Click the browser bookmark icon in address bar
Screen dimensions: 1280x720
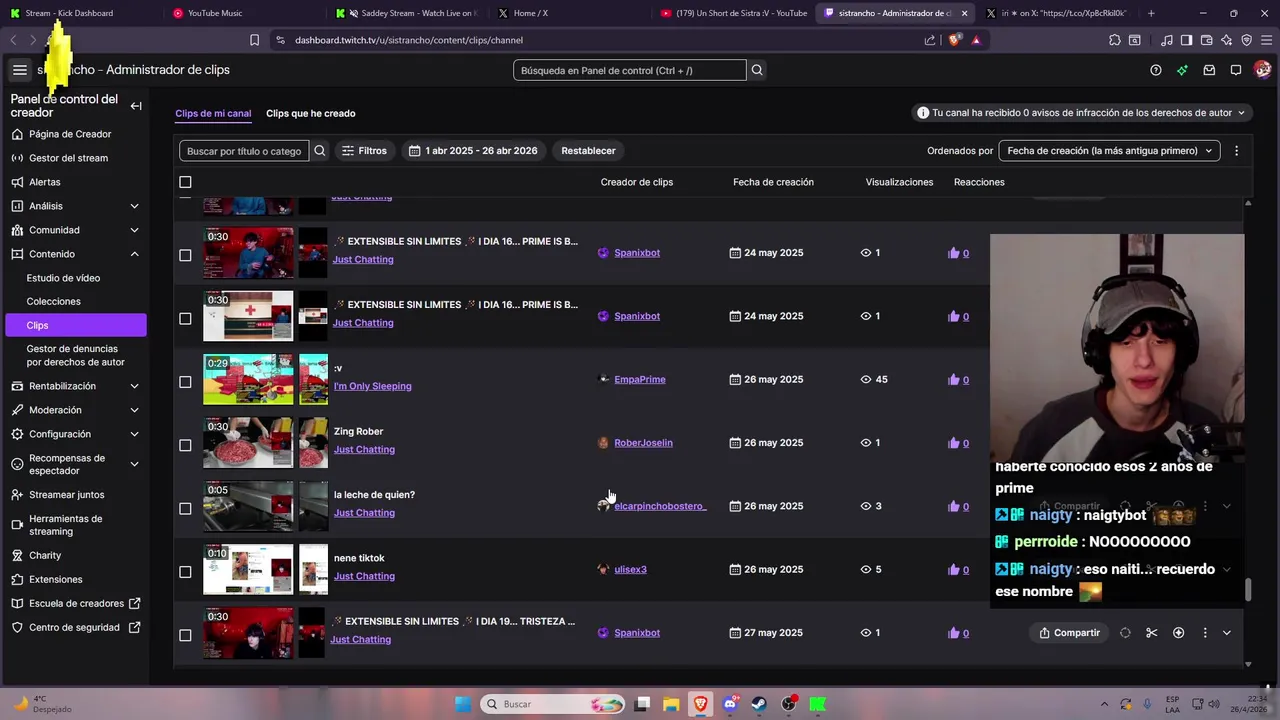254,40
